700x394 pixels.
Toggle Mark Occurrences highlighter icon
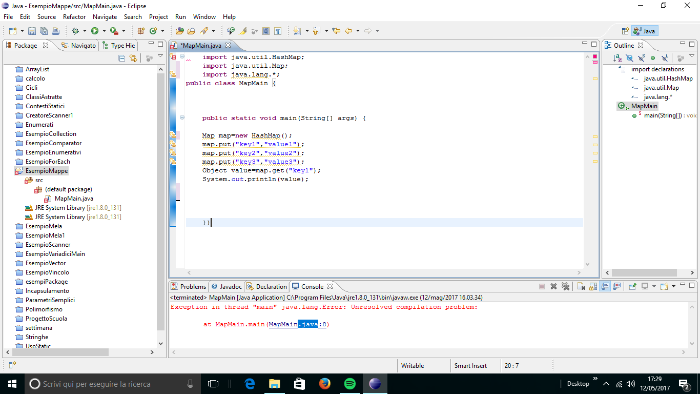click(x=243, y=31)
